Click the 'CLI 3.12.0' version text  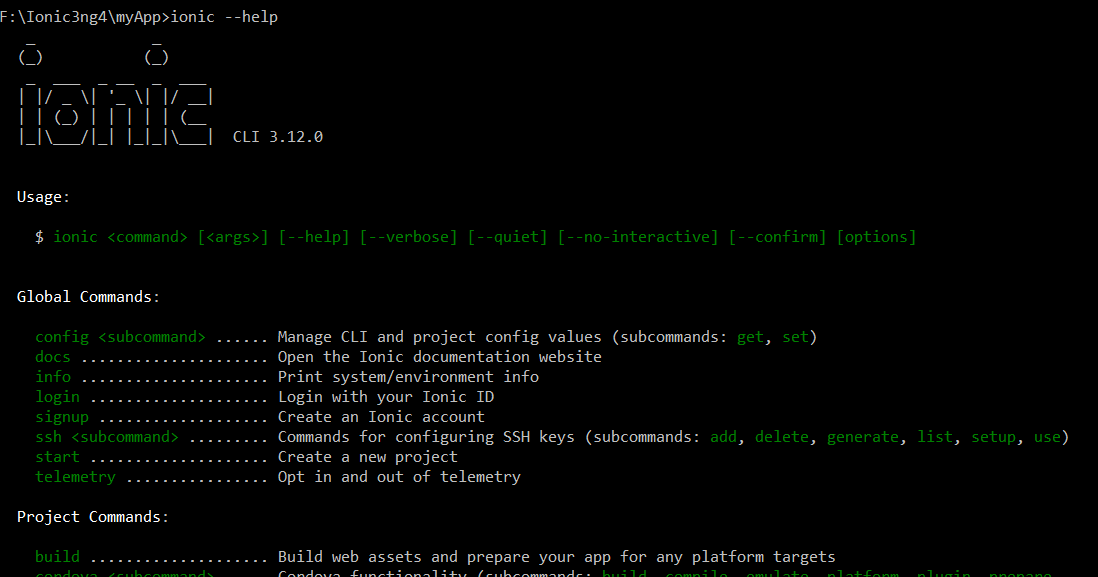point(278,137)
